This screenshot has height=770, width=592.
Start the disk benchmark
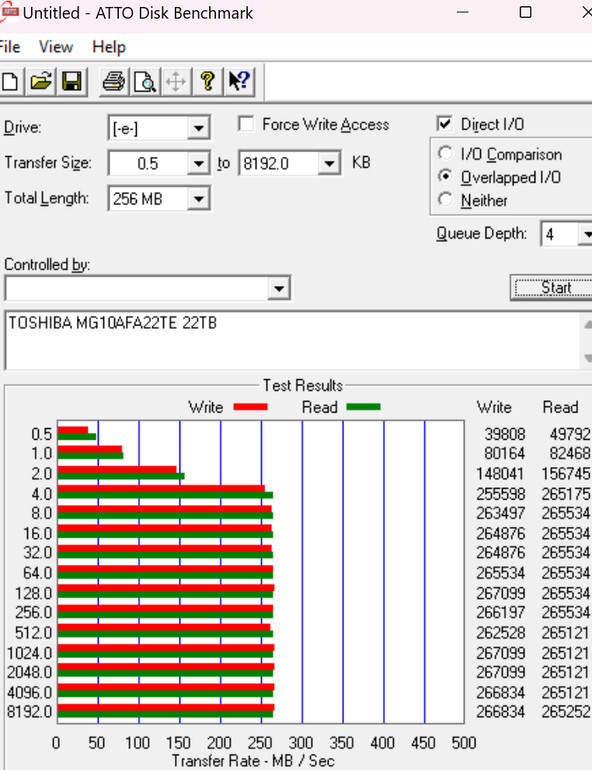pyautogui.click(x=552, y=288)
